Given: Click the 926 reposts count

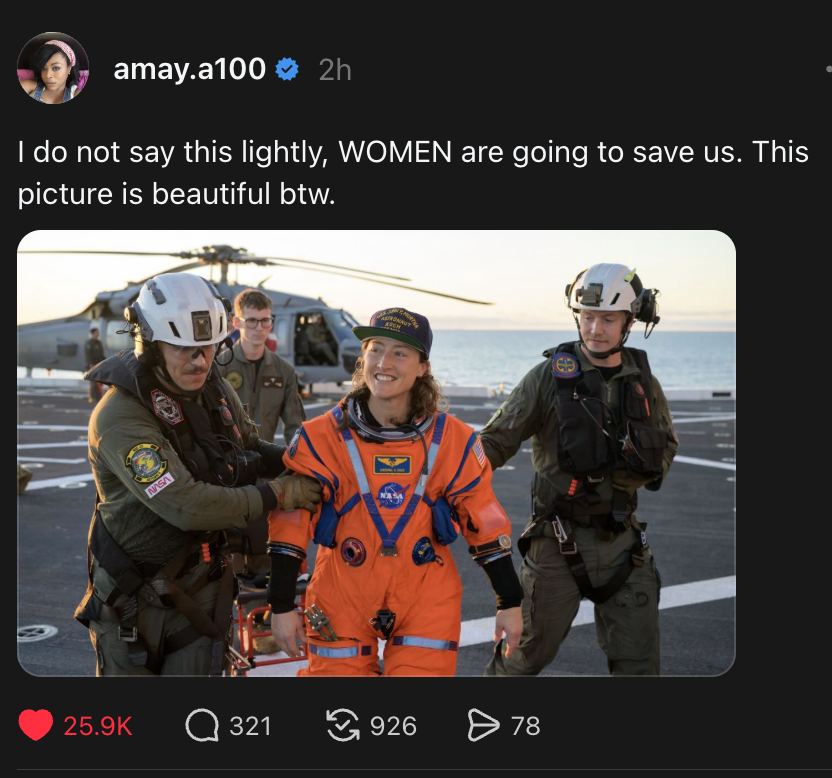Looking at the screenshot, I should 393,726.
